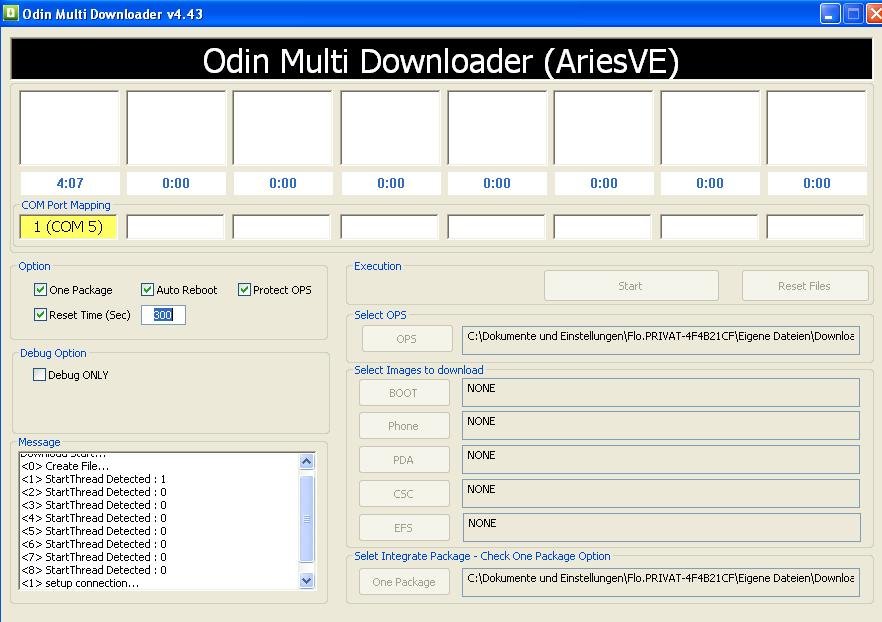Screen dimensions: 882x622
Task: Click the One Package file path field
Action: 661,582
